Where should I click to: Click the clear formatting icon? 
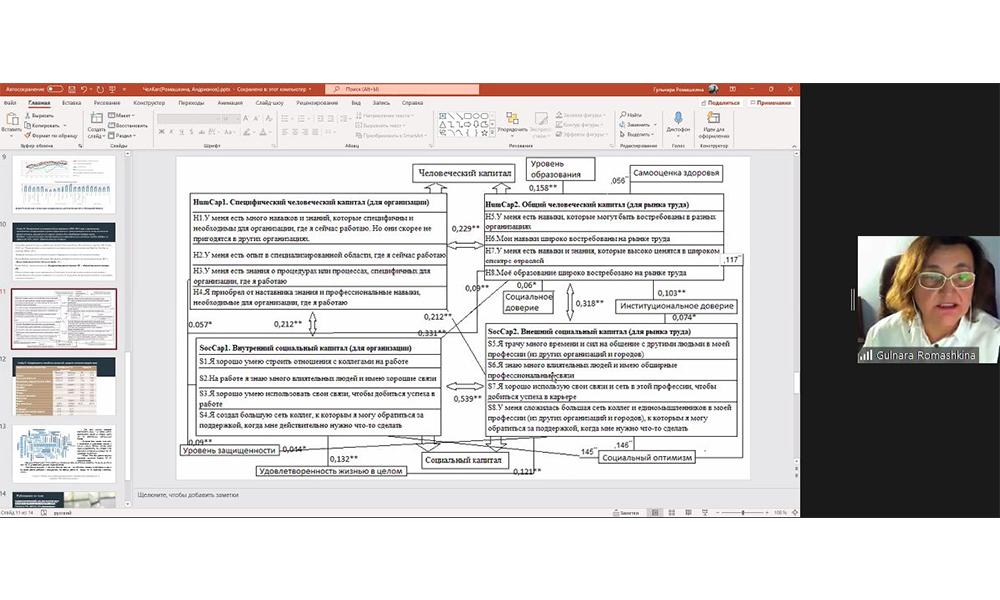[x=269, y=119]
